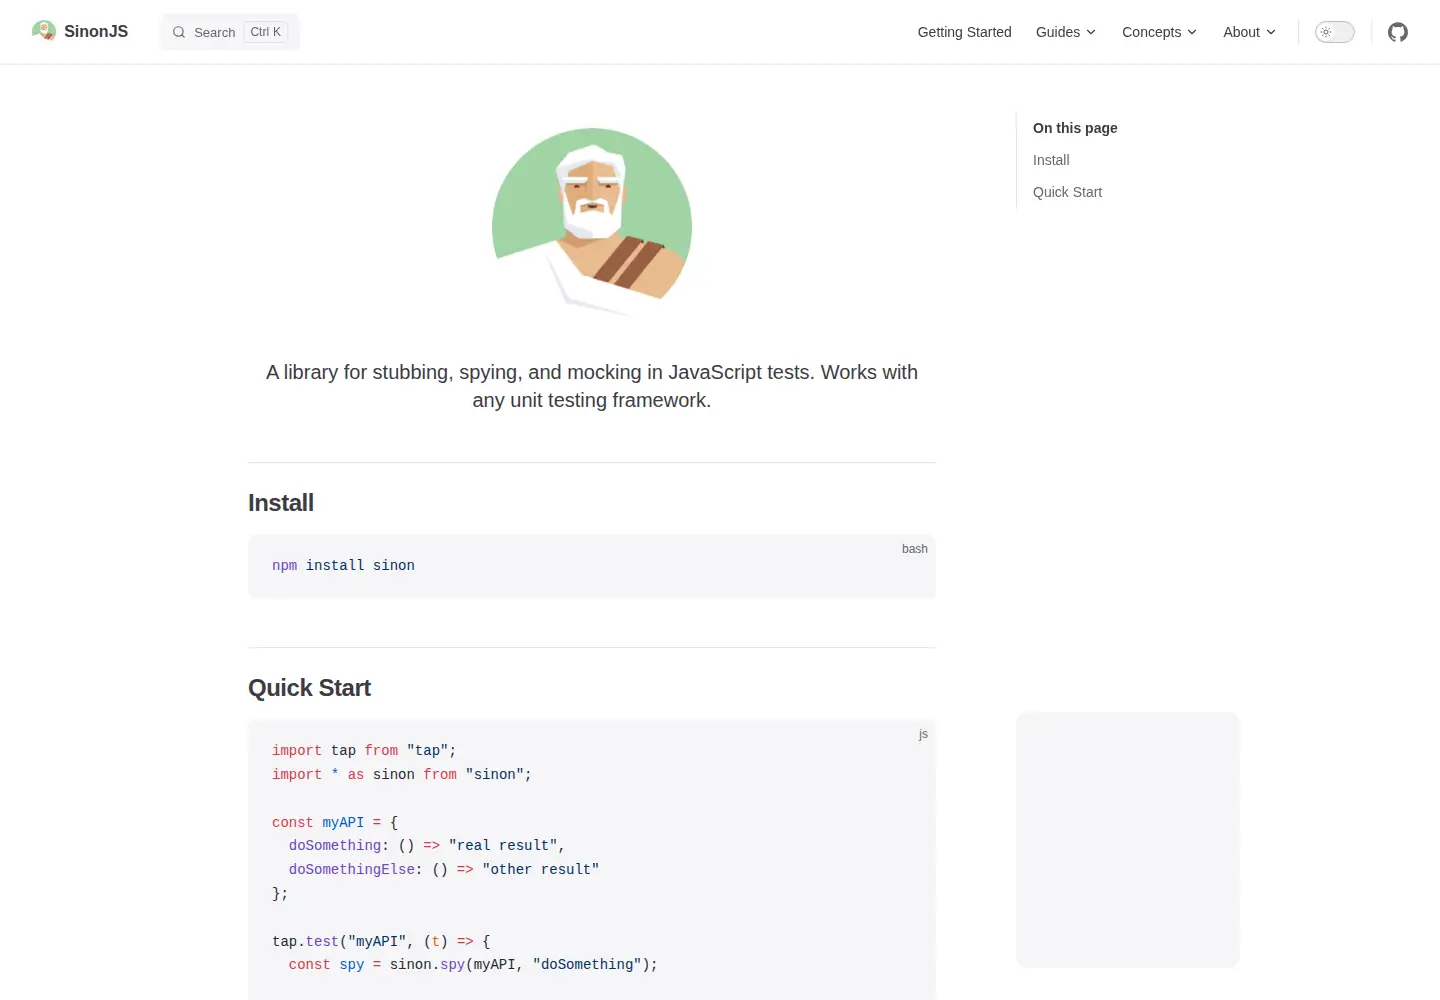Click the SinonJS site title

(96, 31)
